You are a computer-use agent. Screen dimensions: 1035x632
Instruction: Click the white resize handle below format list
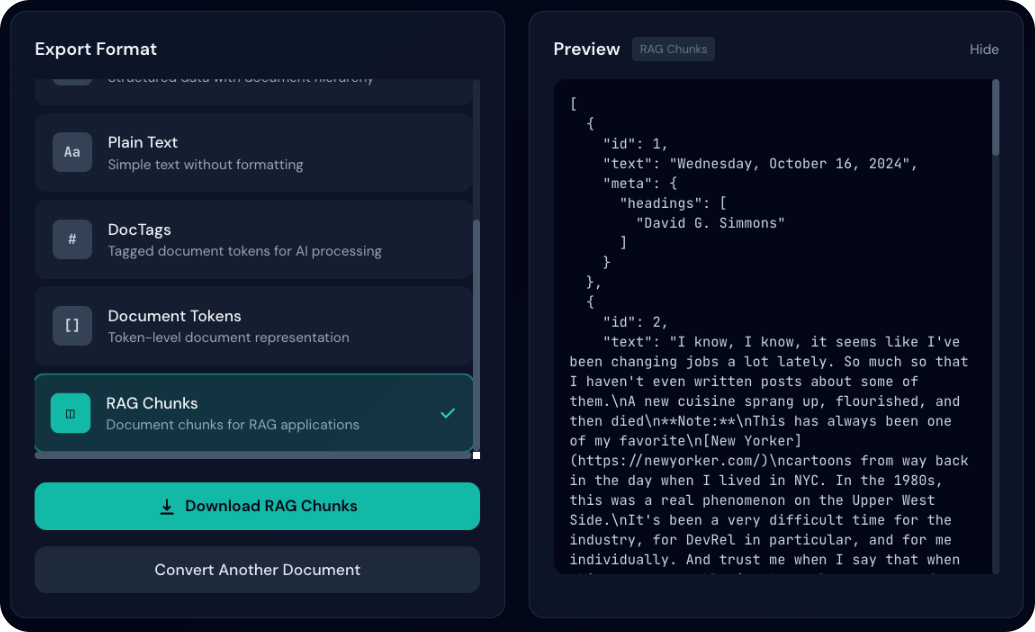coord(476,456)
